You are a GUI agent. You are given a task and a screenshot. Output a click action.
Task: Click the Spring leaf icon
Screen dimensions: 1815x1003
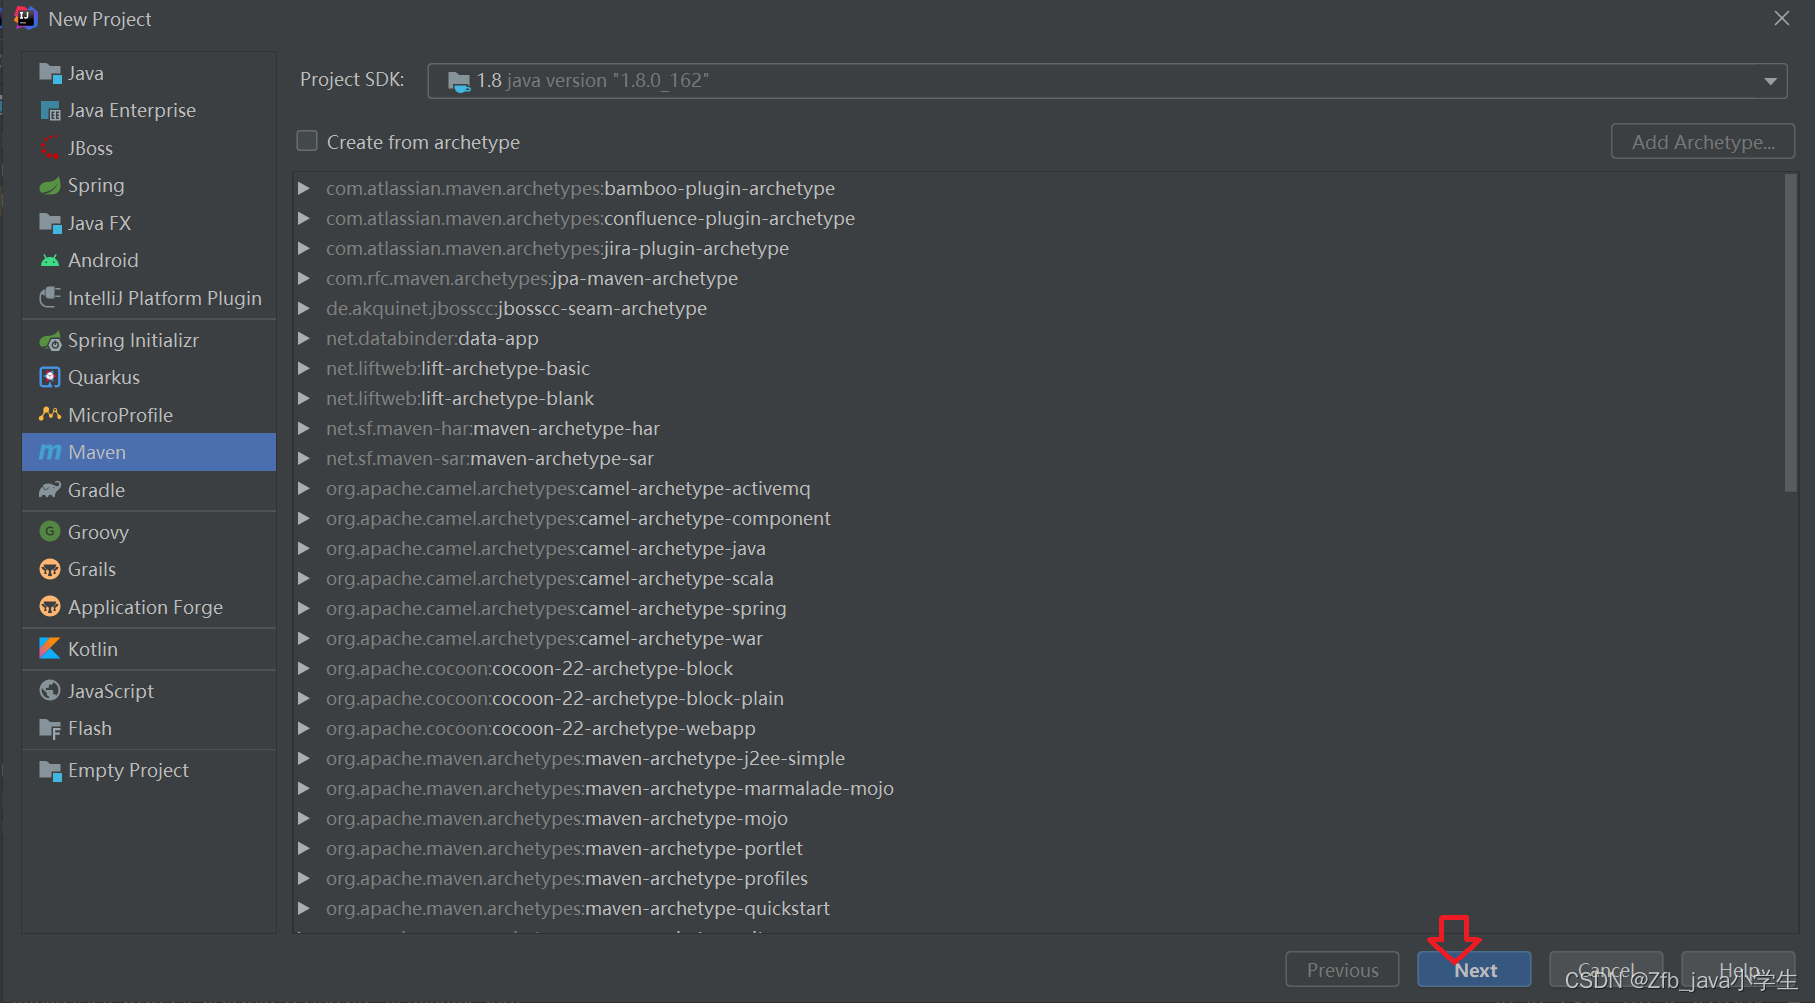point(50,185)
